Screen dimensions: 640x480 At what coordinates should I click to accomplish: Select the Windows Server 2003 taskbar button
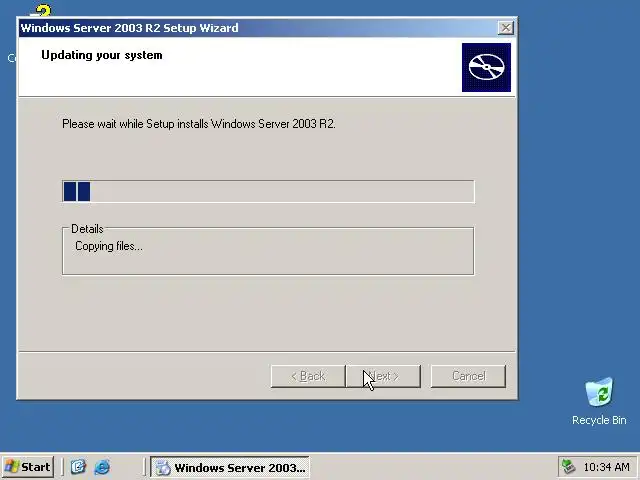(x=230, y=467)
